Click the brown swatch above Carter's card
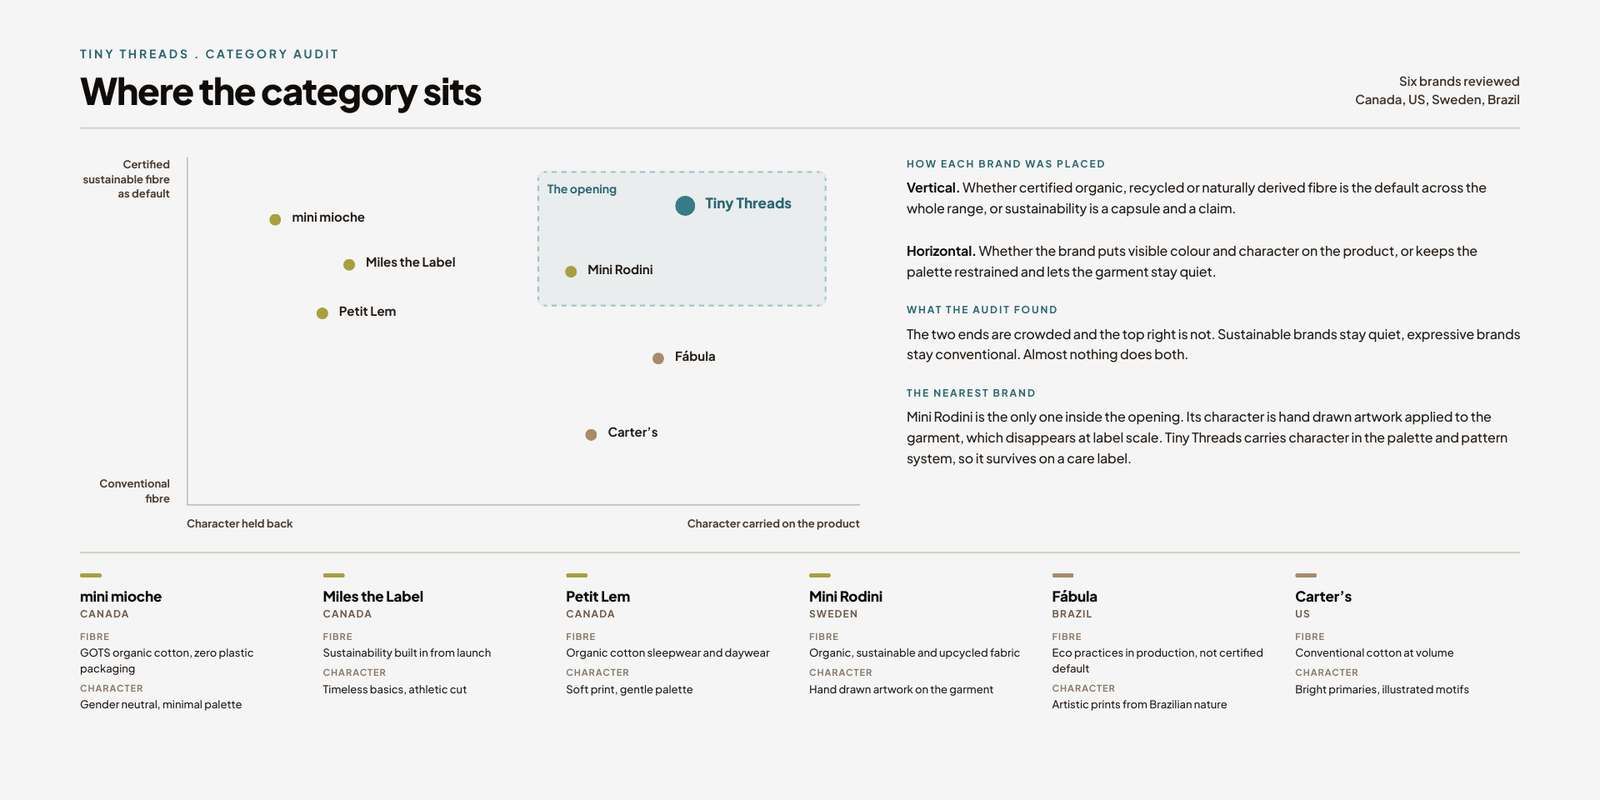Viewport: 1600px width, 800px height. pyautogui.click(x=1306, y=575)
